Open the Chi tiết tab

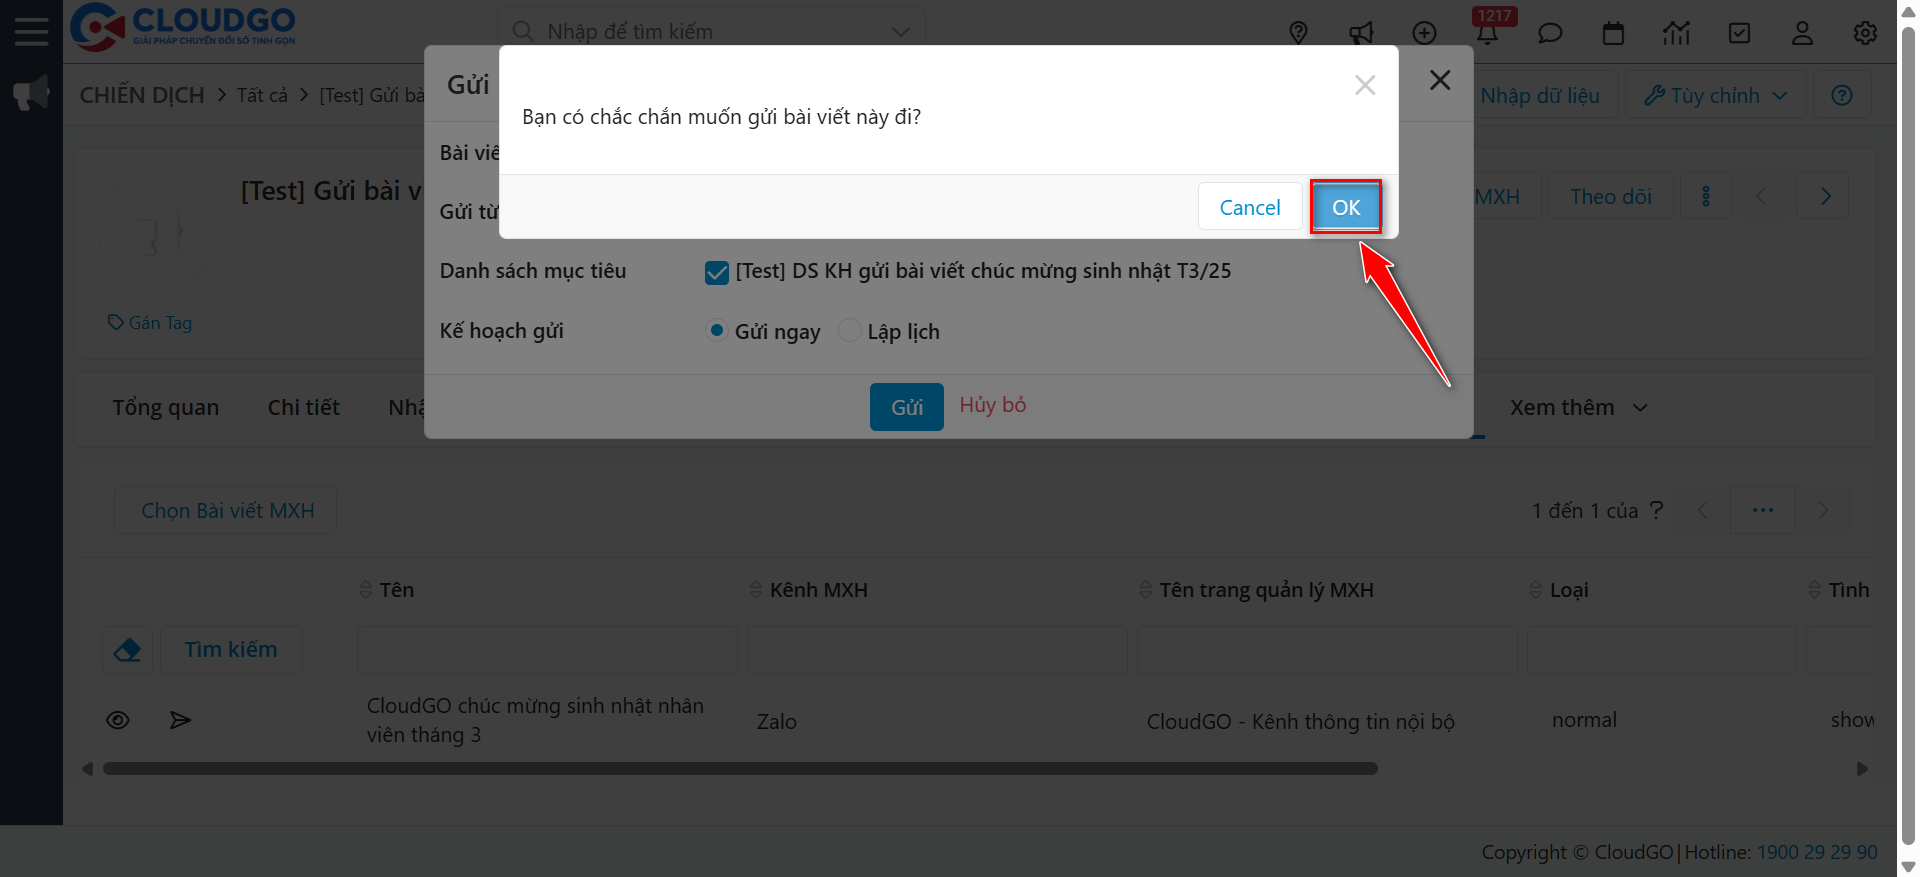[304, 408]
